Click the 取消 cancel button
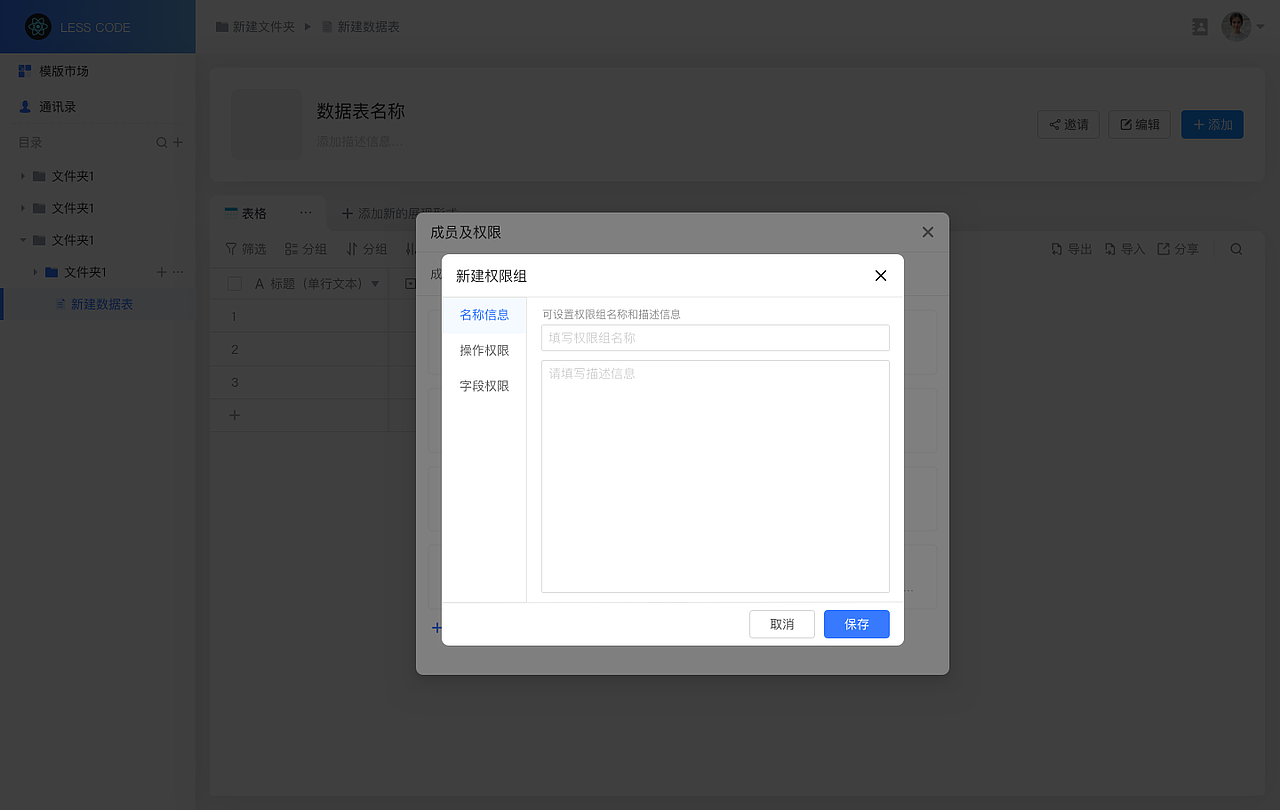1280x810 pixels. pyautogui.click(x=781, y=624)
